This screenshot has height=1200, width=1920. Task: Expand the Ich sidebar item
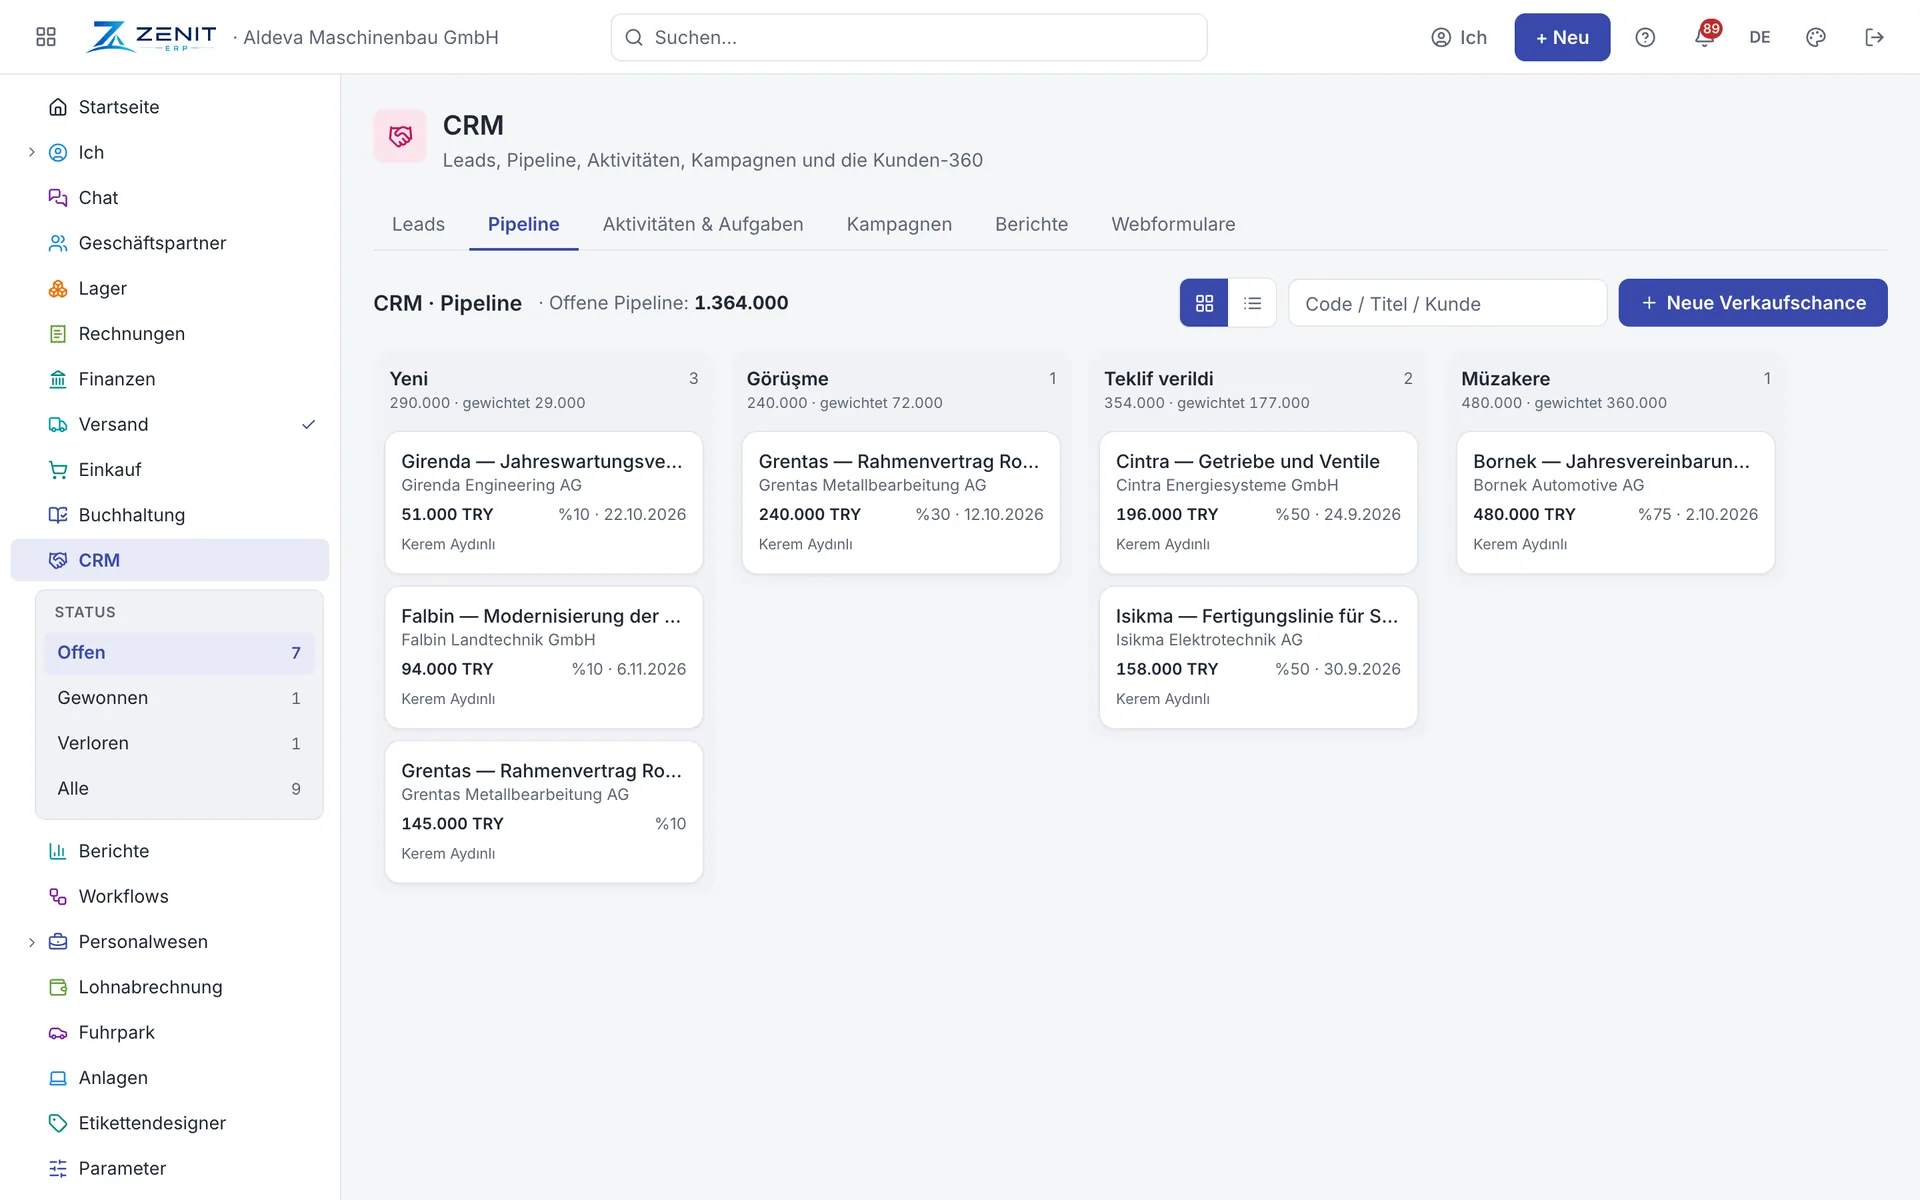coord(31,152)
